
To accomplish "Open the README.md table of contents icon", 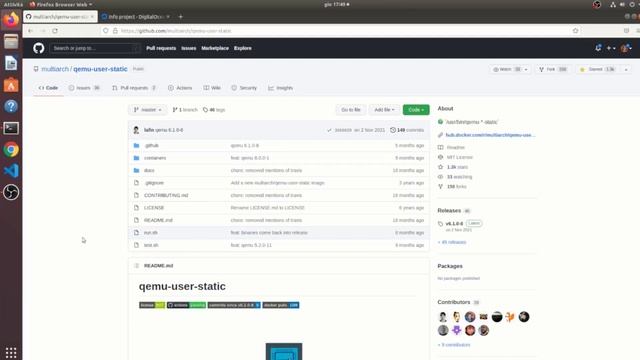I will pyautogui.click(x=136, y=266).
